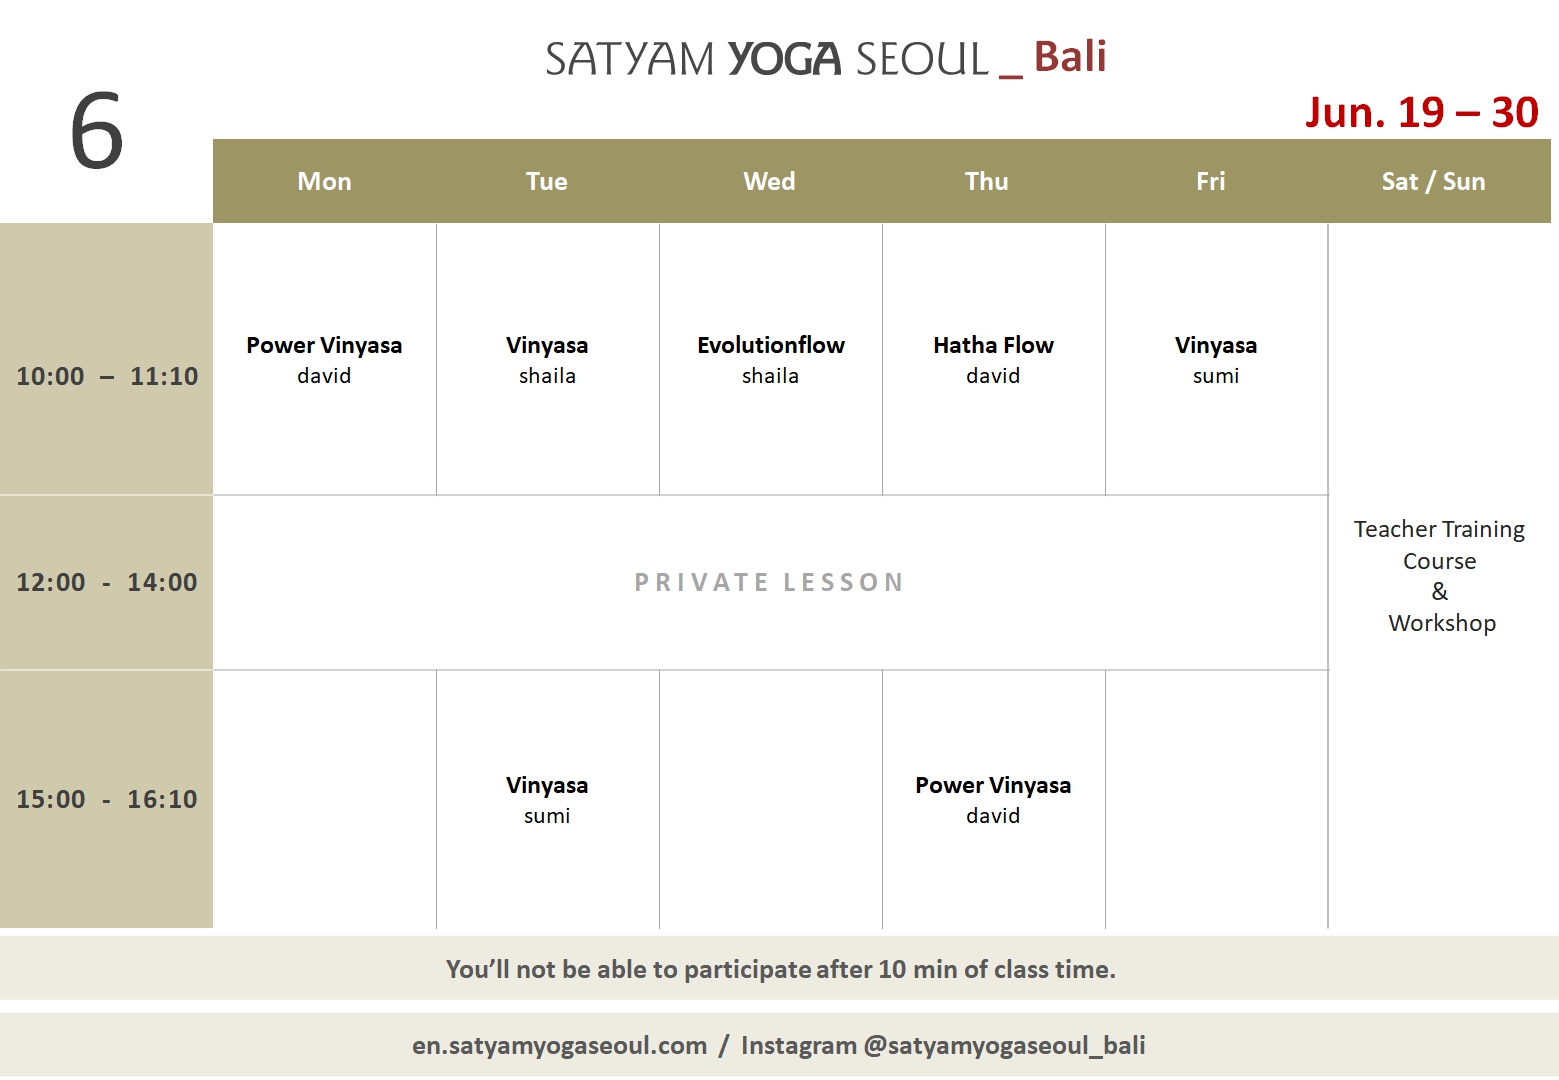Select the 15:00 - 16:10 time slot
This screenshot has width=1559, height=1080.
coord(107,799)
